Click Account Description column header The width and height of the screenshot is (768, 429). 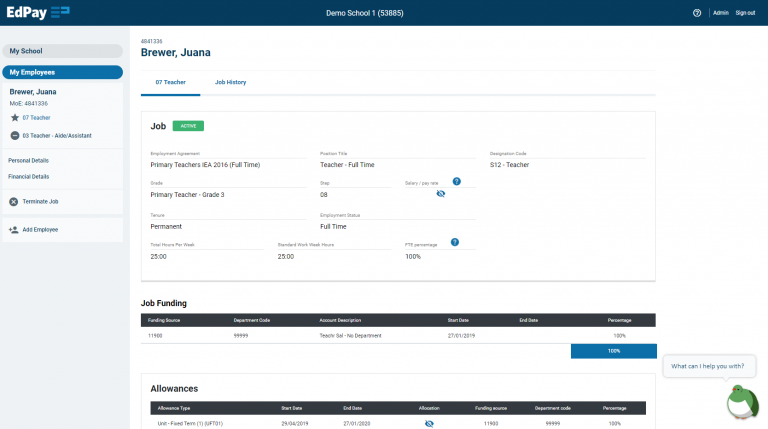pos(340,320)
